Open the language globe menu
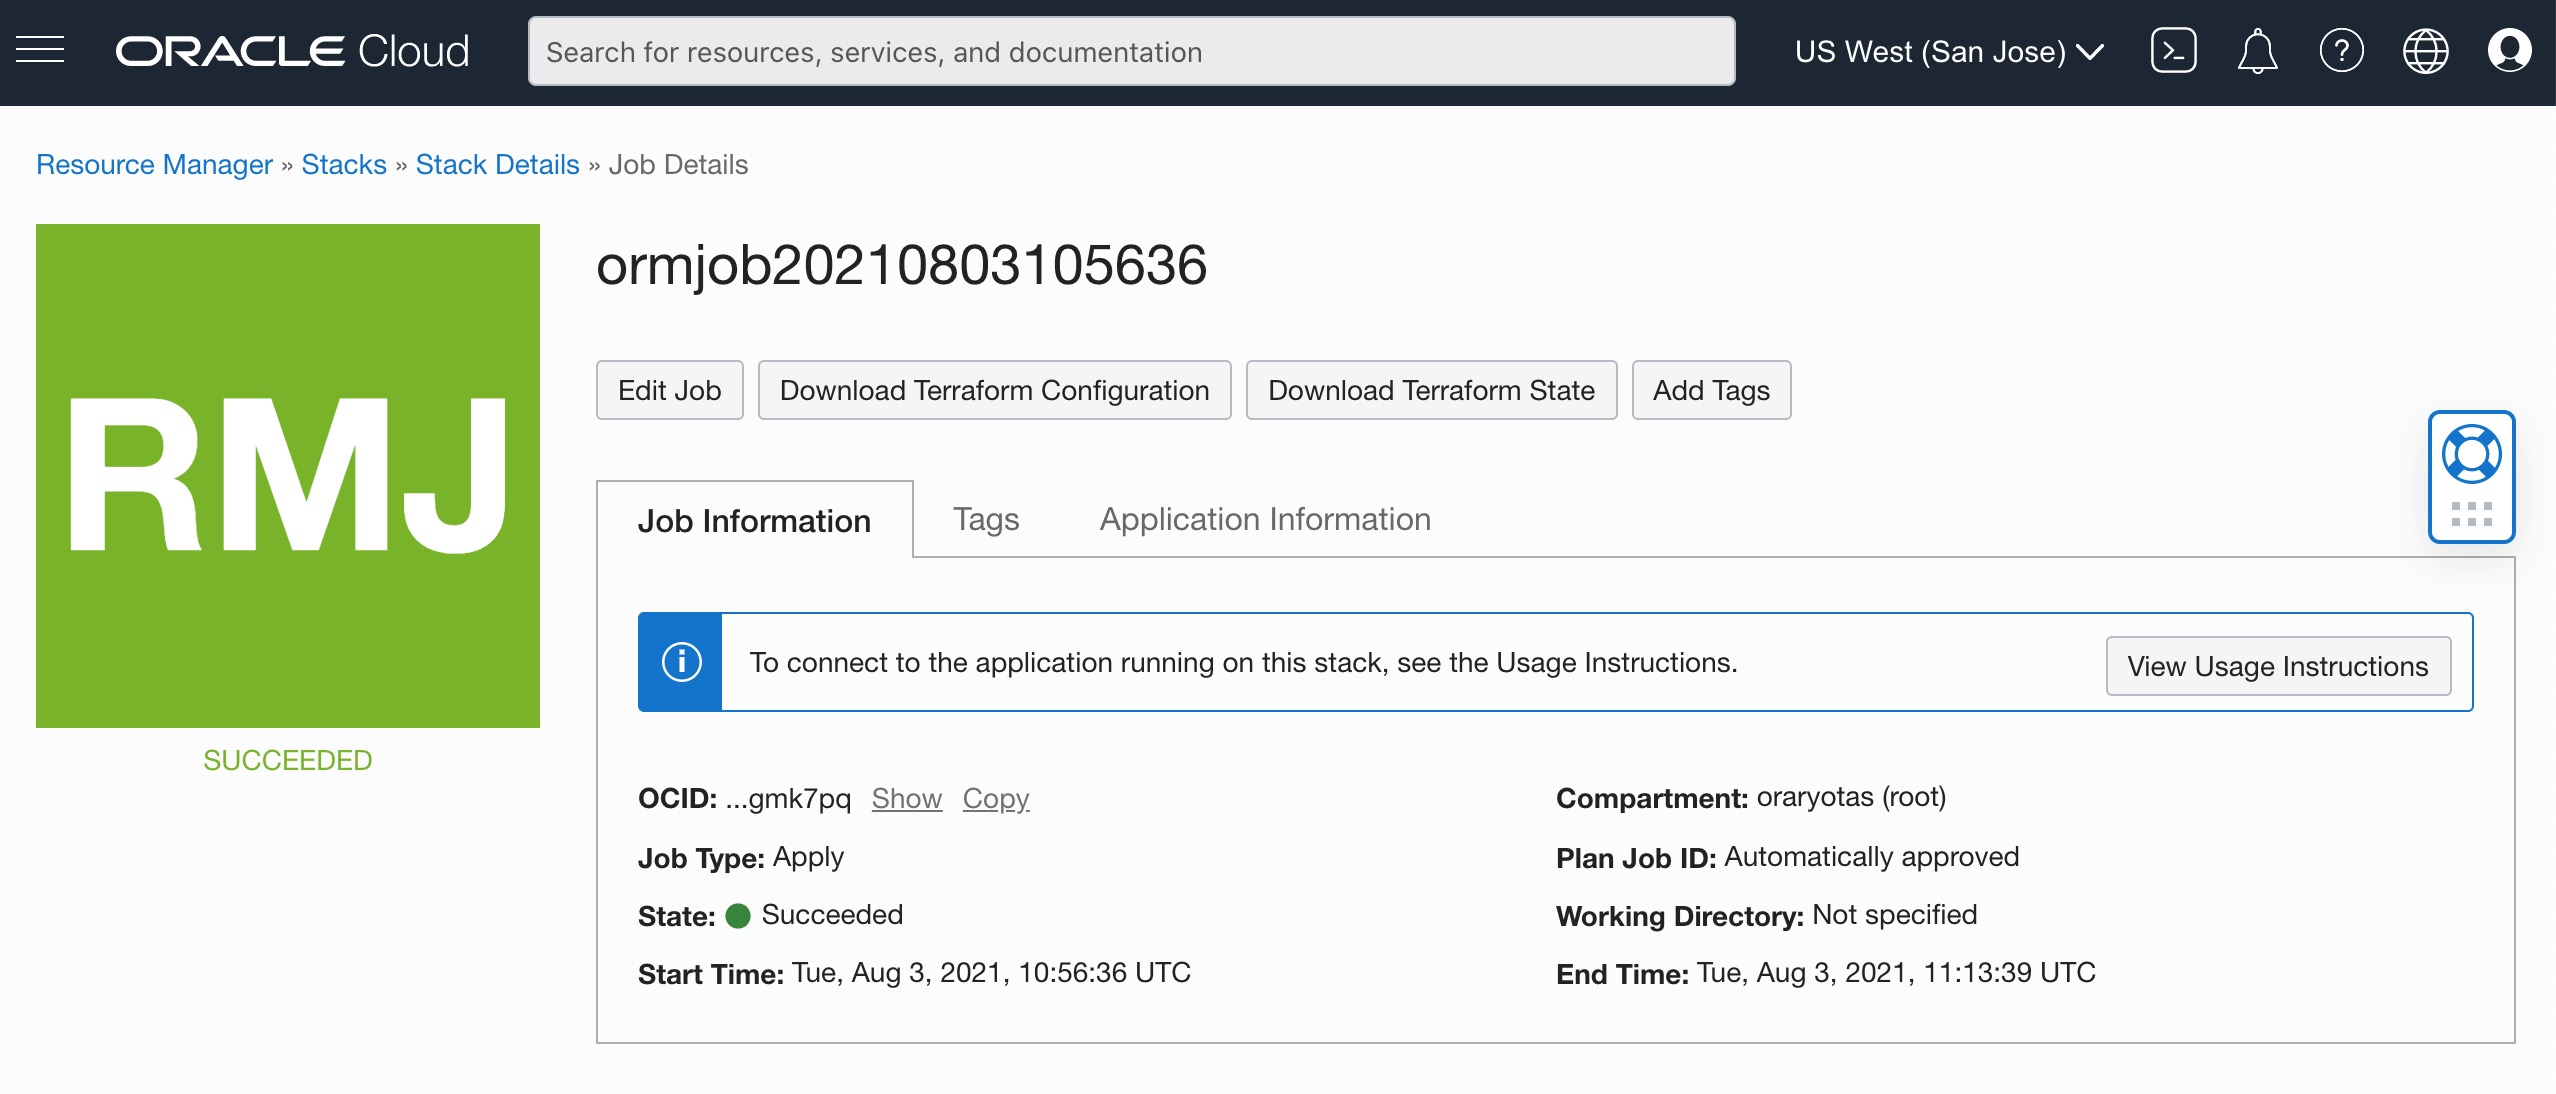Viewport: 2556px width, 1094px height. point(2425,50)
